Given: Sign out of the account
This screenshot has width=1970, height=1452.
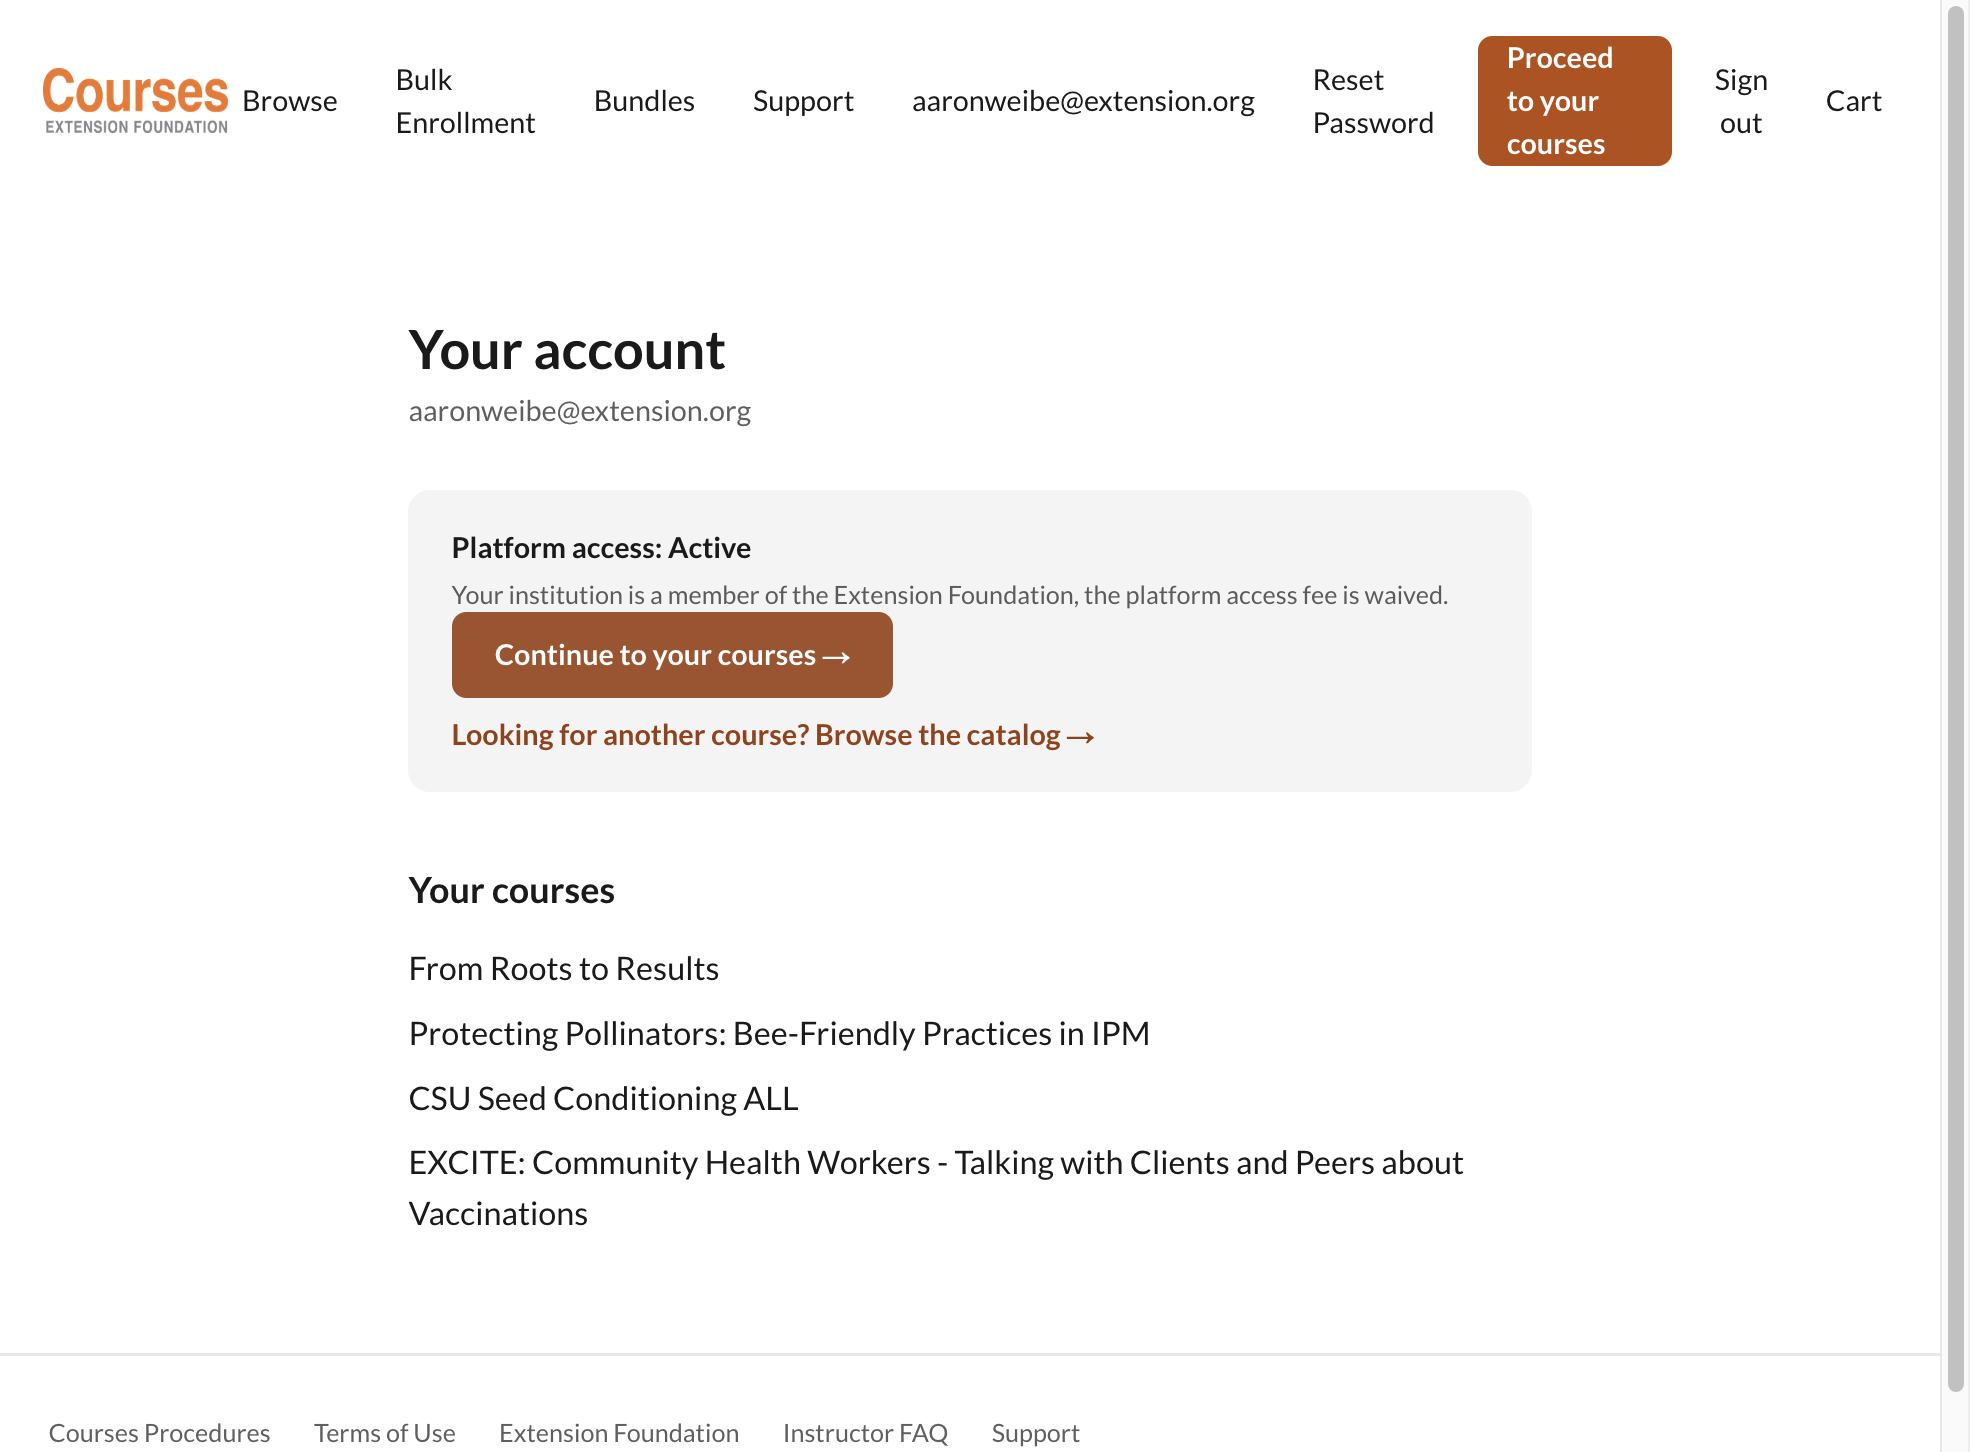Looking at the screenshot, I should [x=1741, y=101].
